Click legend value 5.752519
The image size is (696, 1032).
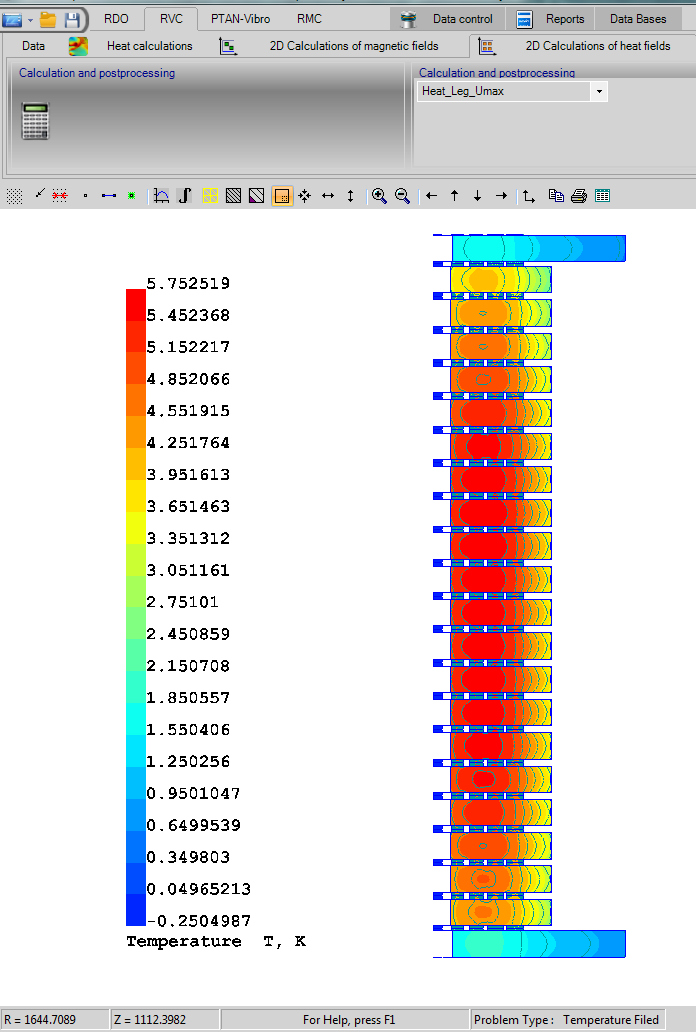click(188, 284)
